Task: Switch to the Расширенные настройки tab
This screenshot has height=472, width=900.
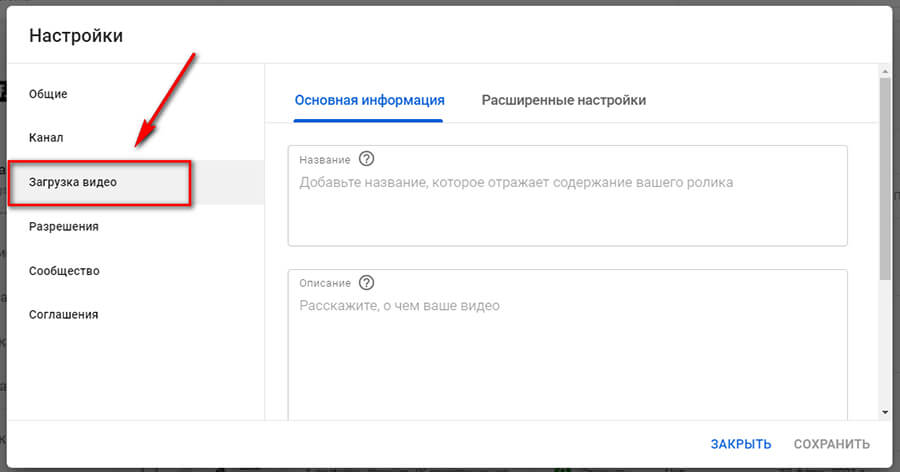Action: point(563,100)
